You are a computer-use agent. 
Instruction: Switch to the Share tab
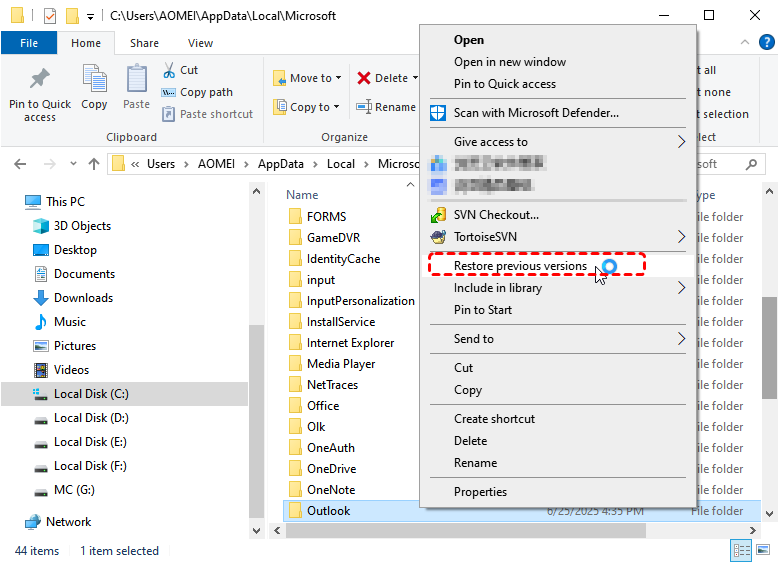click(144, 43)
